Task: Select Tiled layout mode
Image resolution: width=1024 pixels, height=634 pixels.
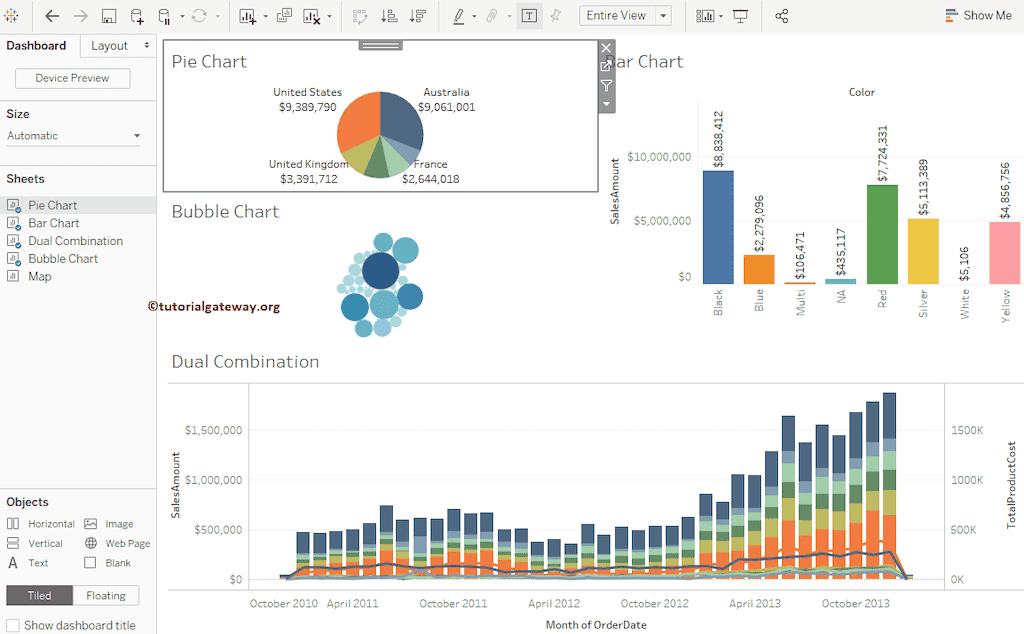Action: coord(39,595)
